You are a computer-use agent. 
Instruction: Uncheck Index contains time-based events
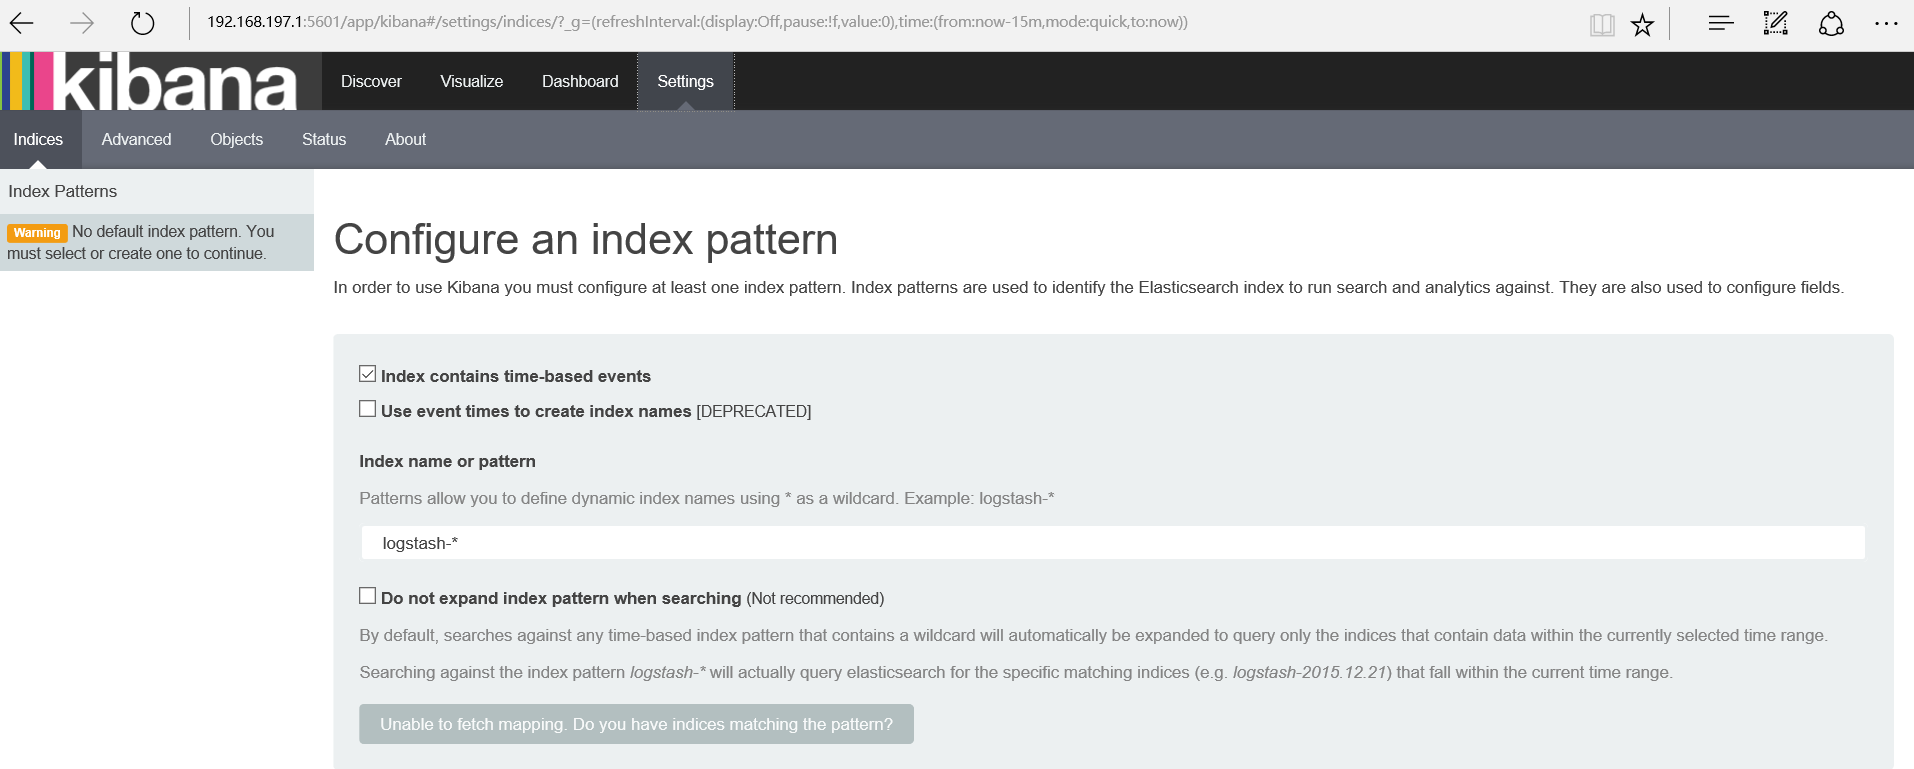(x=368, y=374)
